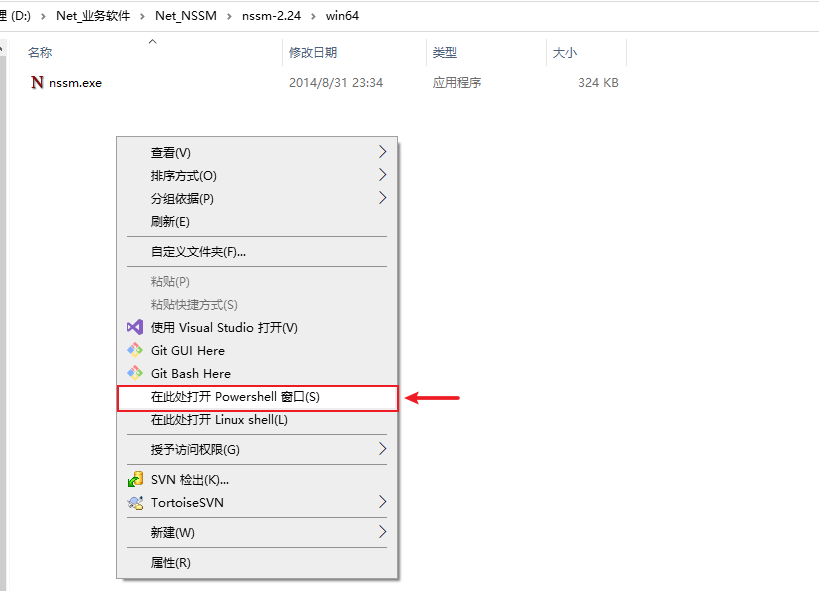Open breadcrumb chevron after (D:)
The width and height of the screenshot is (819, 591).
[43, 16]
